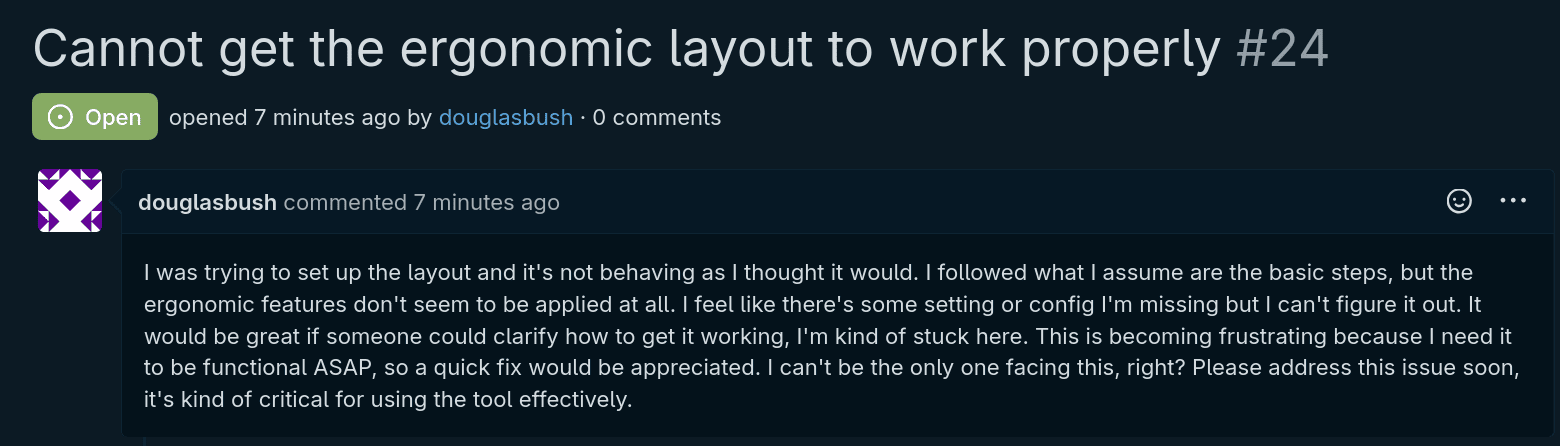Click the word "commented" in the comment header
This screenshot has width=1560, height=446.
click(344, 203)
